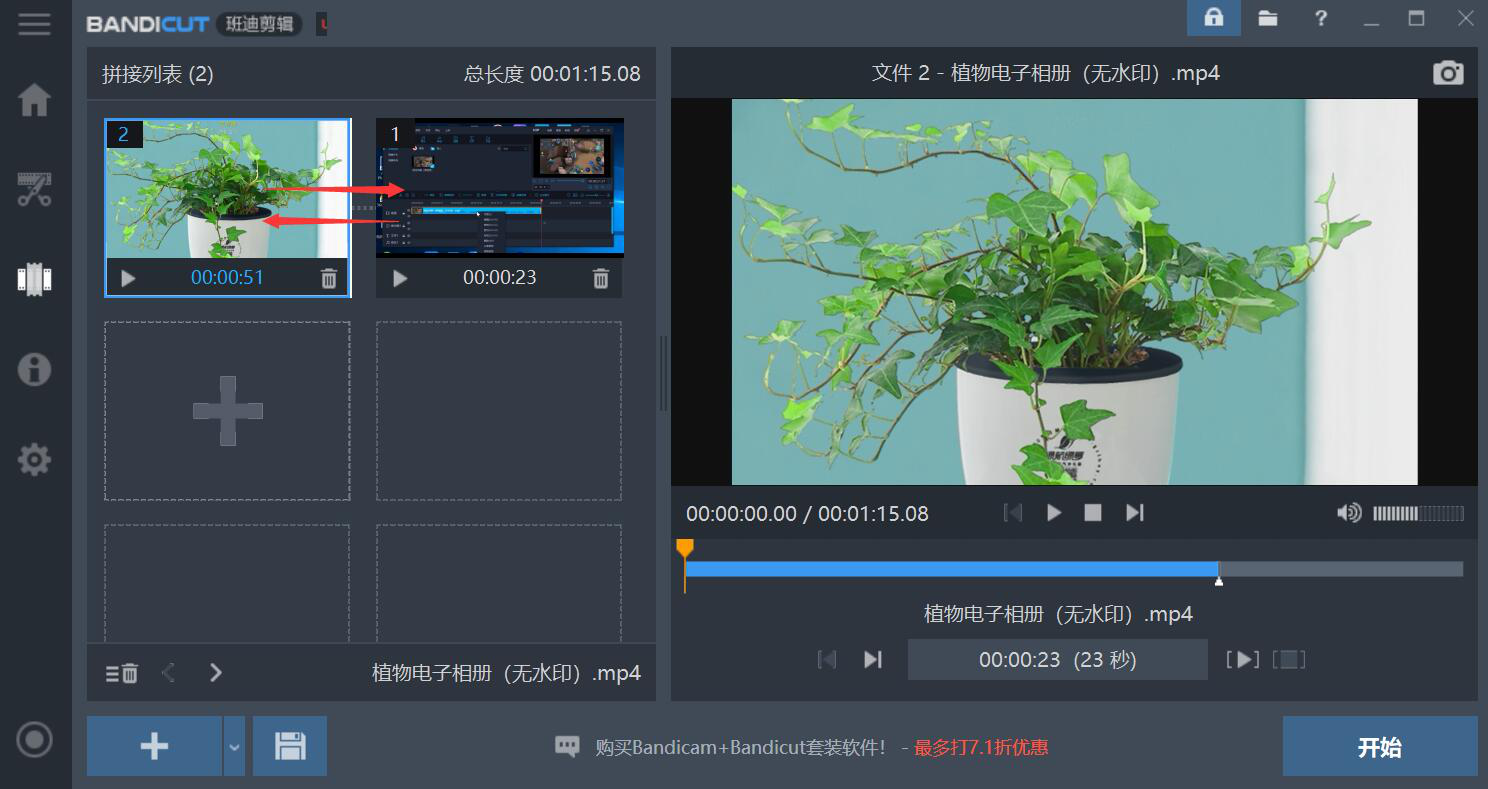The width and height of the screenshot is (1488, 789).
Task: Move selected clip forward with right arrow
Action: (215, 673)
